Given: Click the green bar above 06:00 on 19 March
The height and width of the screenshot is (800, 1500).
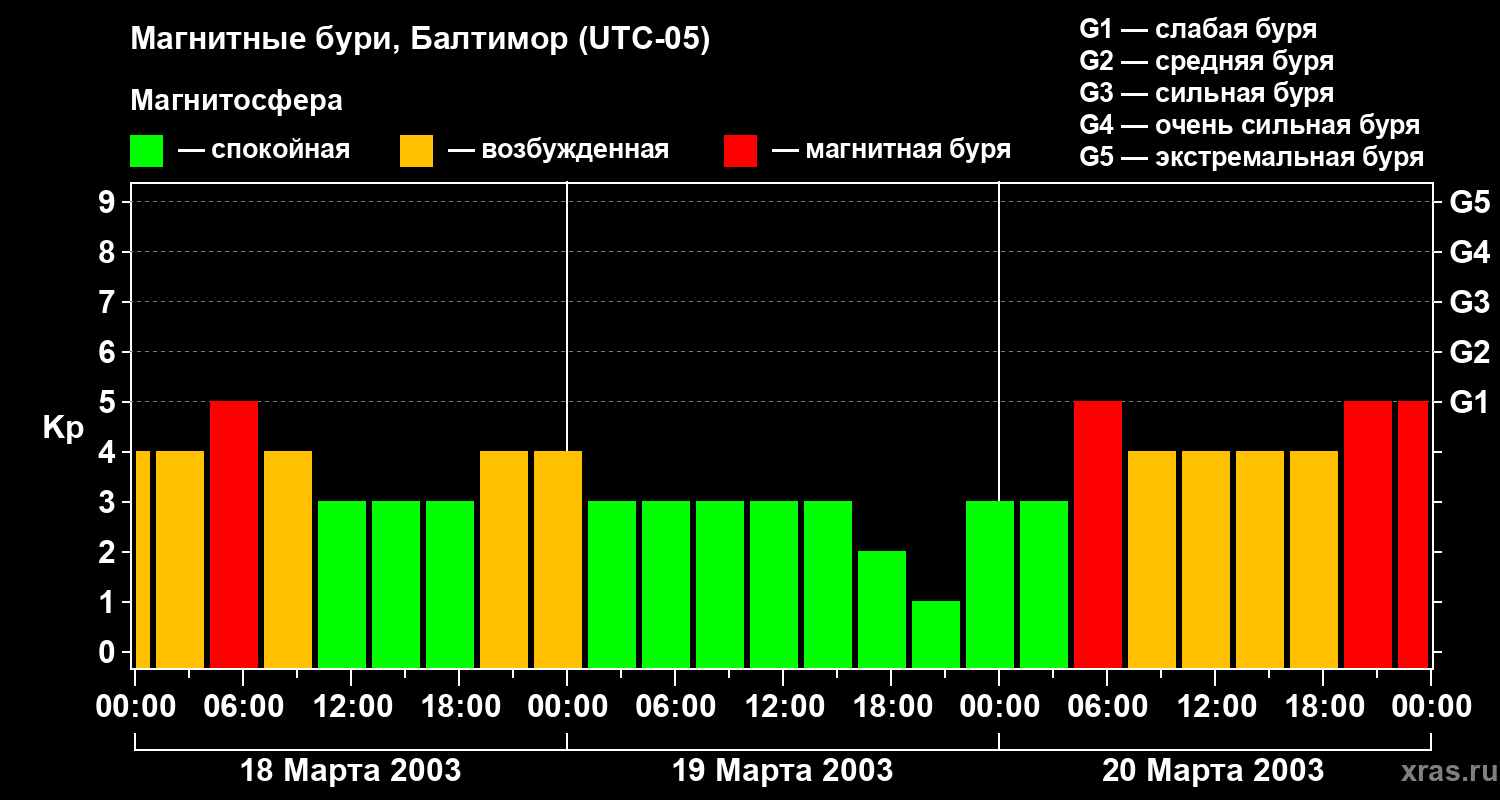Looking at the screenshot, I should pos(666,584).
